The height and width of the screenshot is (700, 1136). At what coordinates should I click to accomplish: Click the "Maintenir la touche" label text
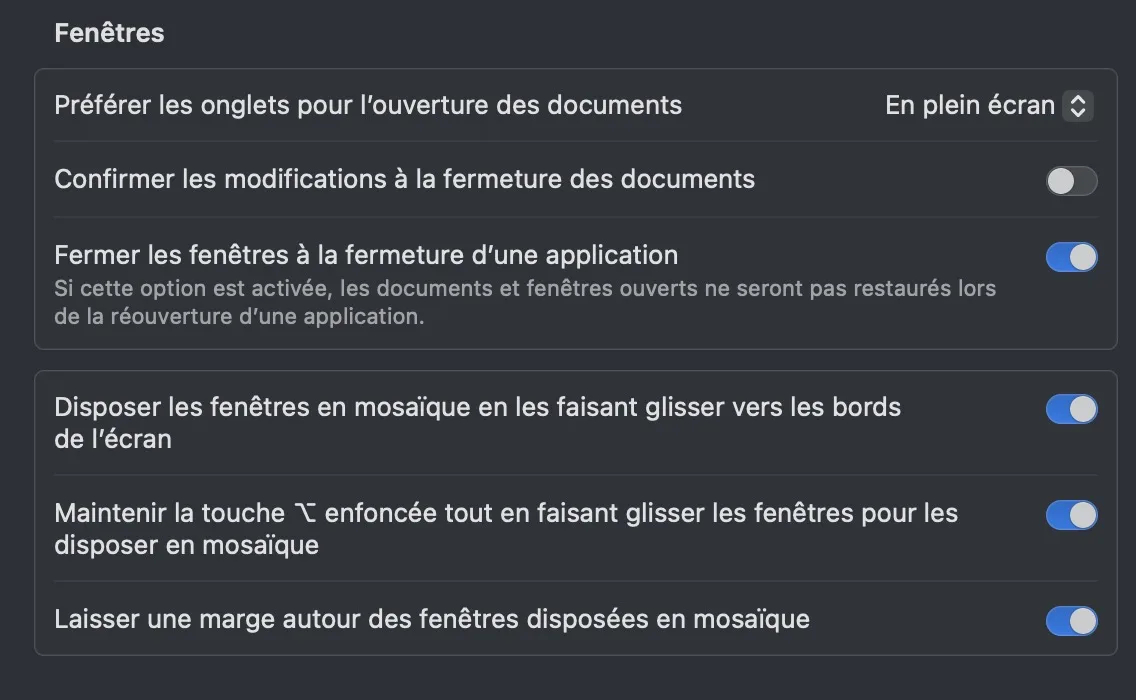coord(169,514)
